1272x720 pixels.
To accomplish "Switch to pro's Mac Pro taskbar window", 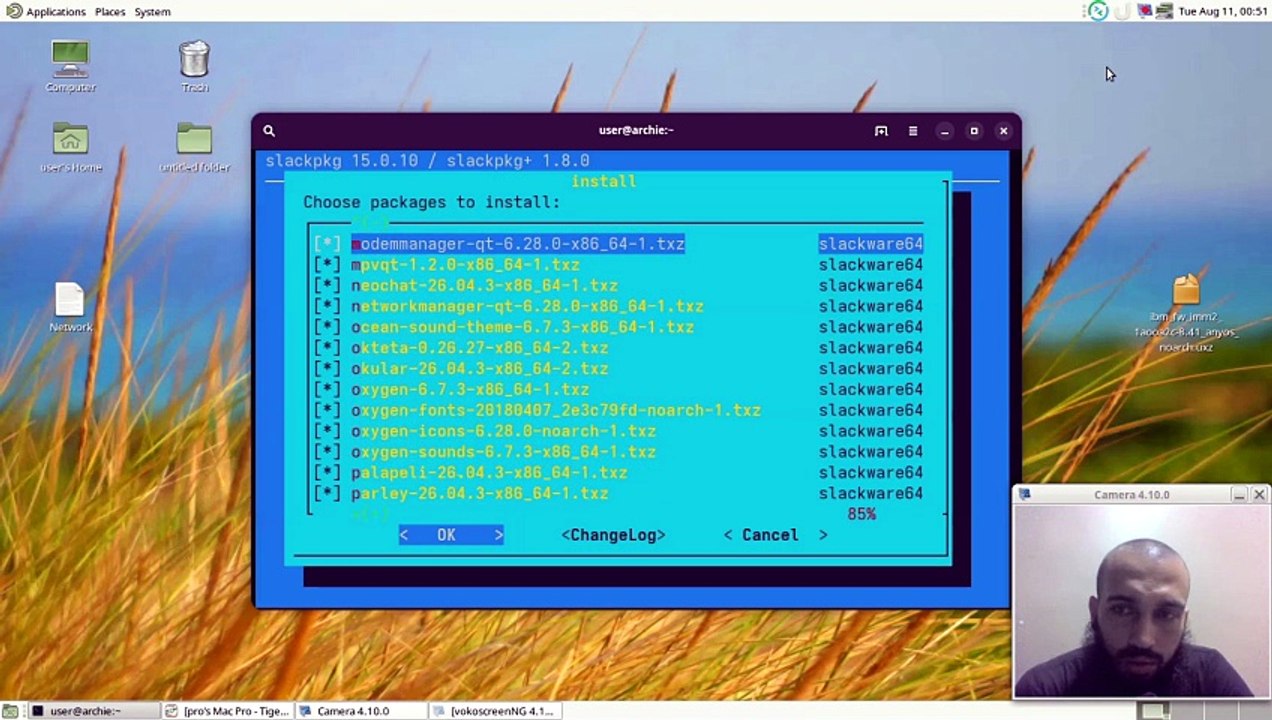I will [x=228, y=711].
